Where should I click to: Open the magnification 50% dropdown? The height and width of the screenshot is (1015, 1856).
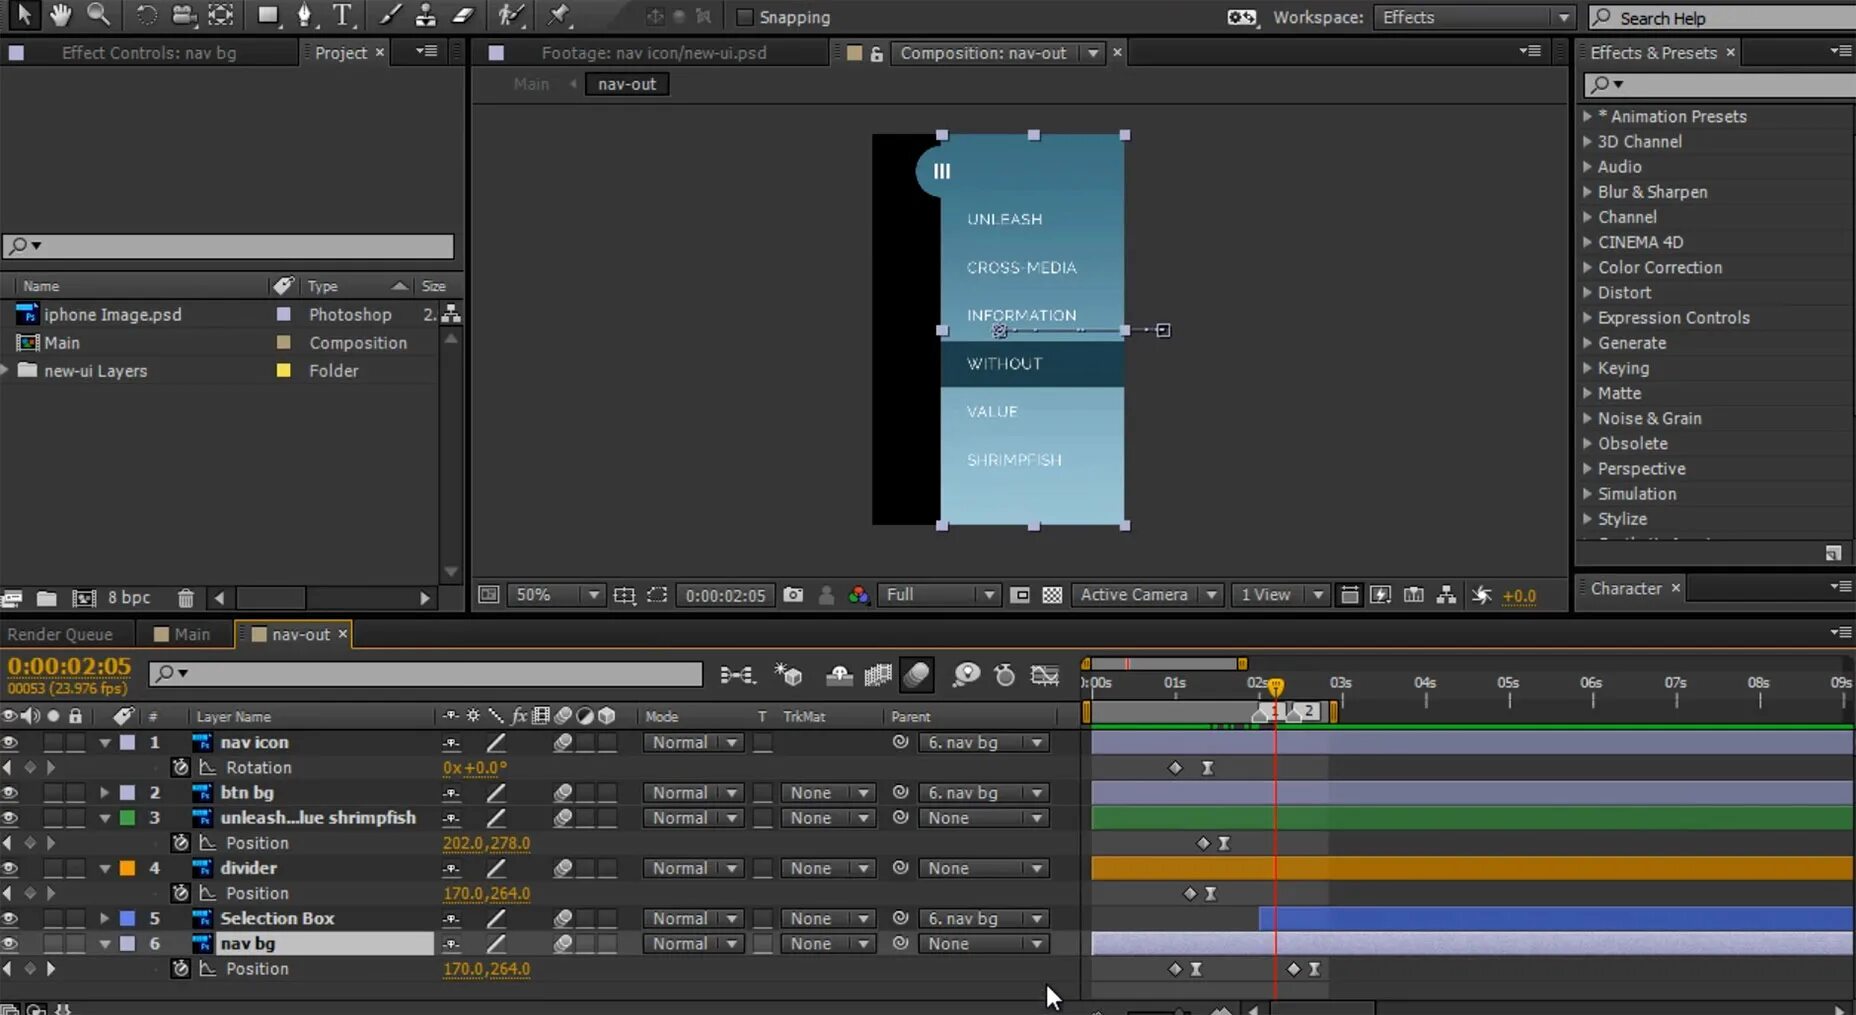point(555,595)
